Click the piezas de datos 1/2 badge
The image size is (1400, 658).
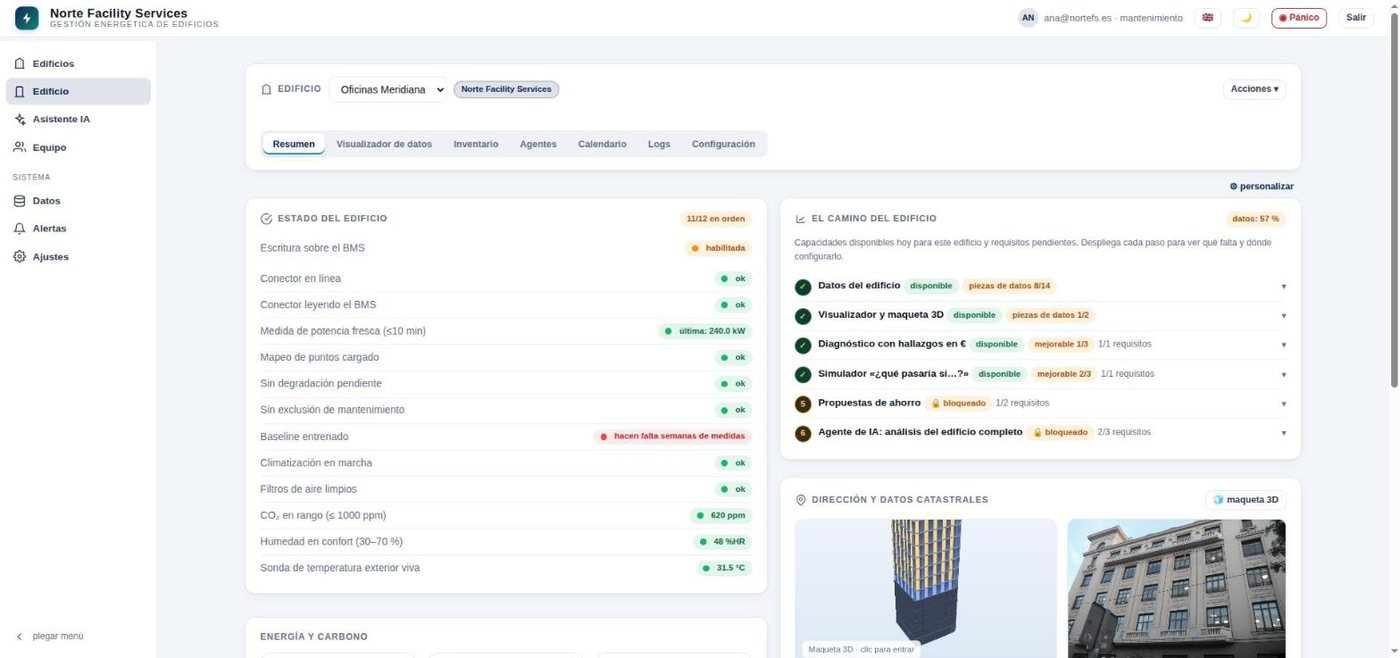click(x=1053, y=315)
